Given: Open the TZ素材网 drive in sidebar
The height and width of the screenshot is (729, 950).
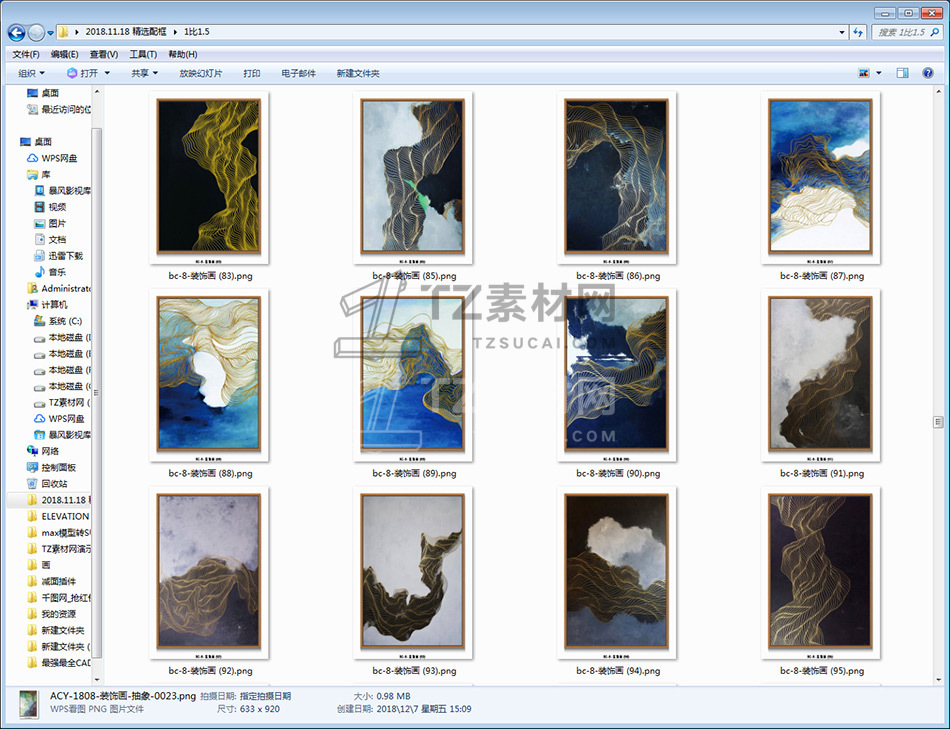Looking at the screenshot, I should [62, 402].
